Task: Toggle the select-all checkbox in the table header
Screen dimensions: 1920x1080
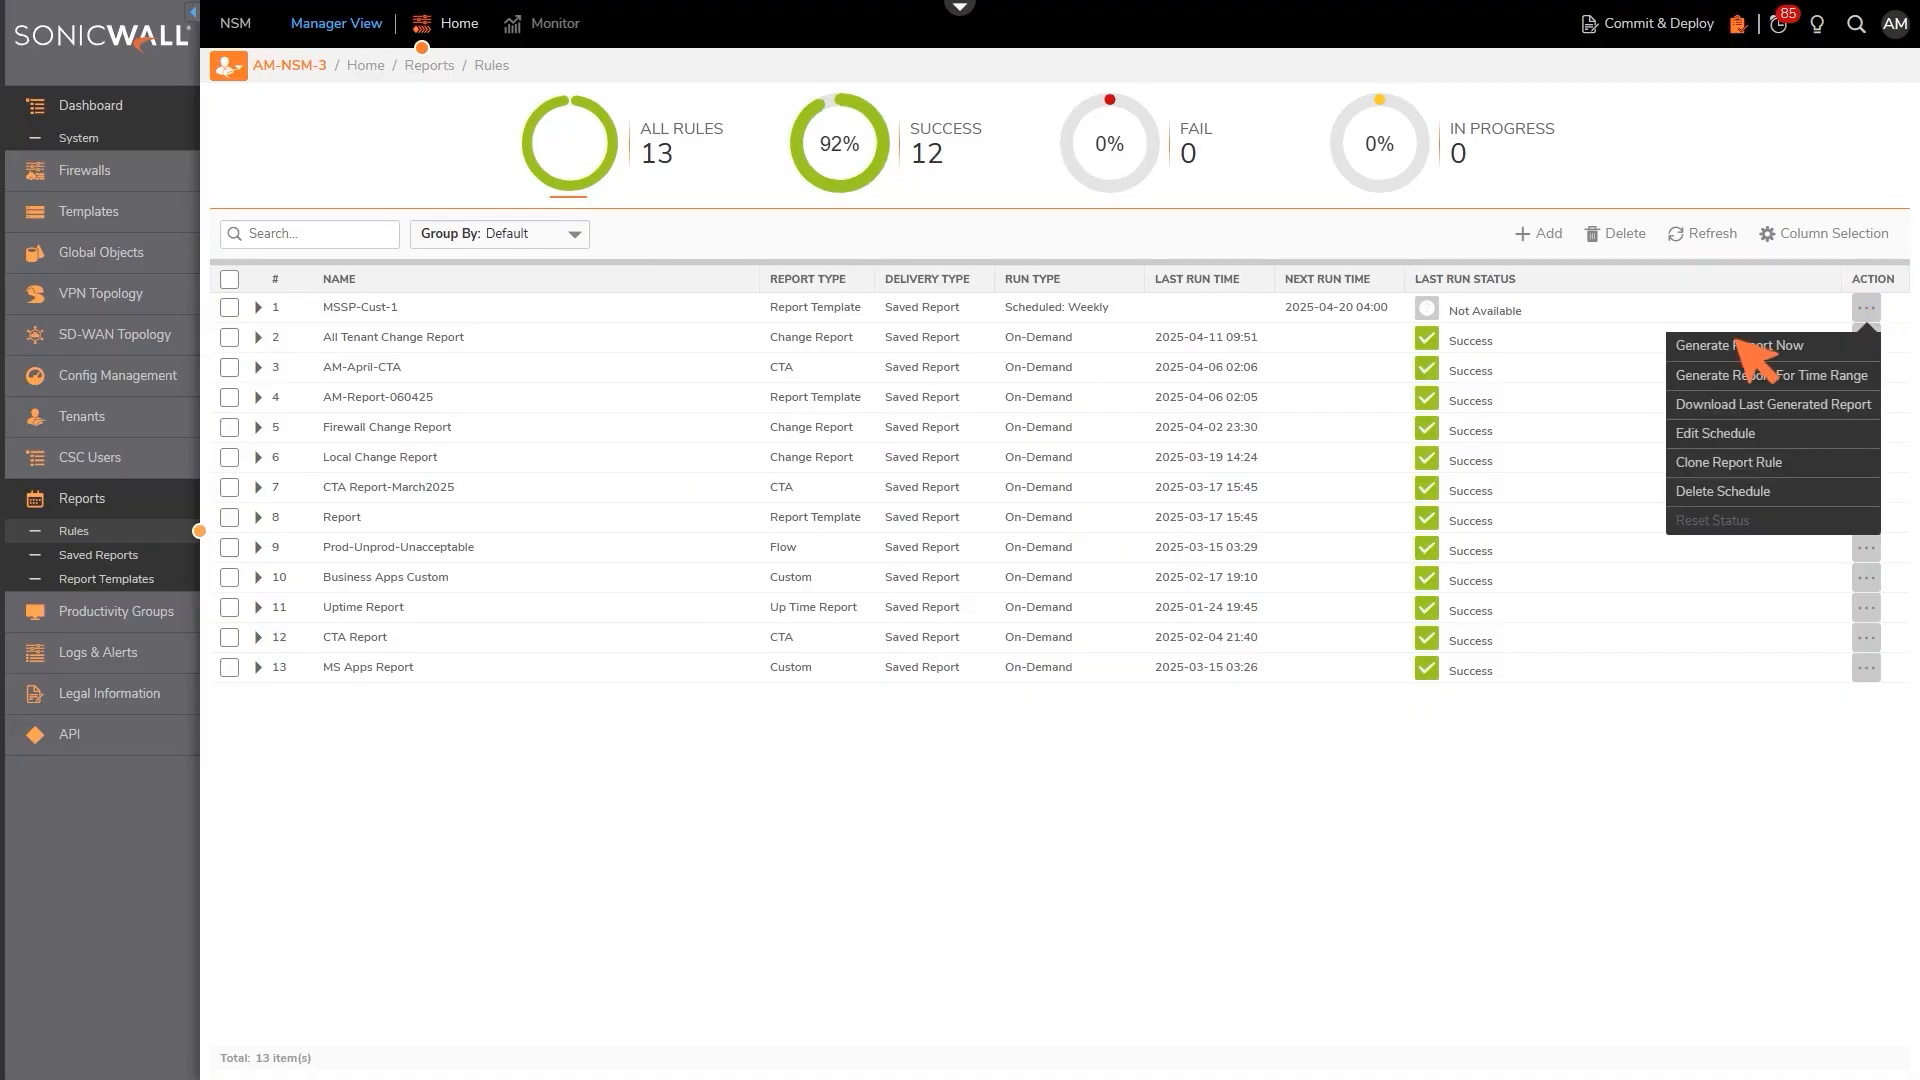Action: click(x=229, y=279)
